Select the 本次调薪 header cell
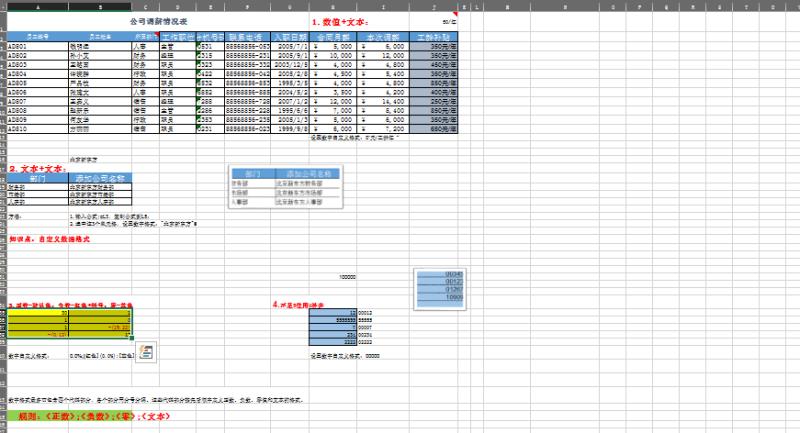This screenshot has width=800, height=433. pos(383,37)
